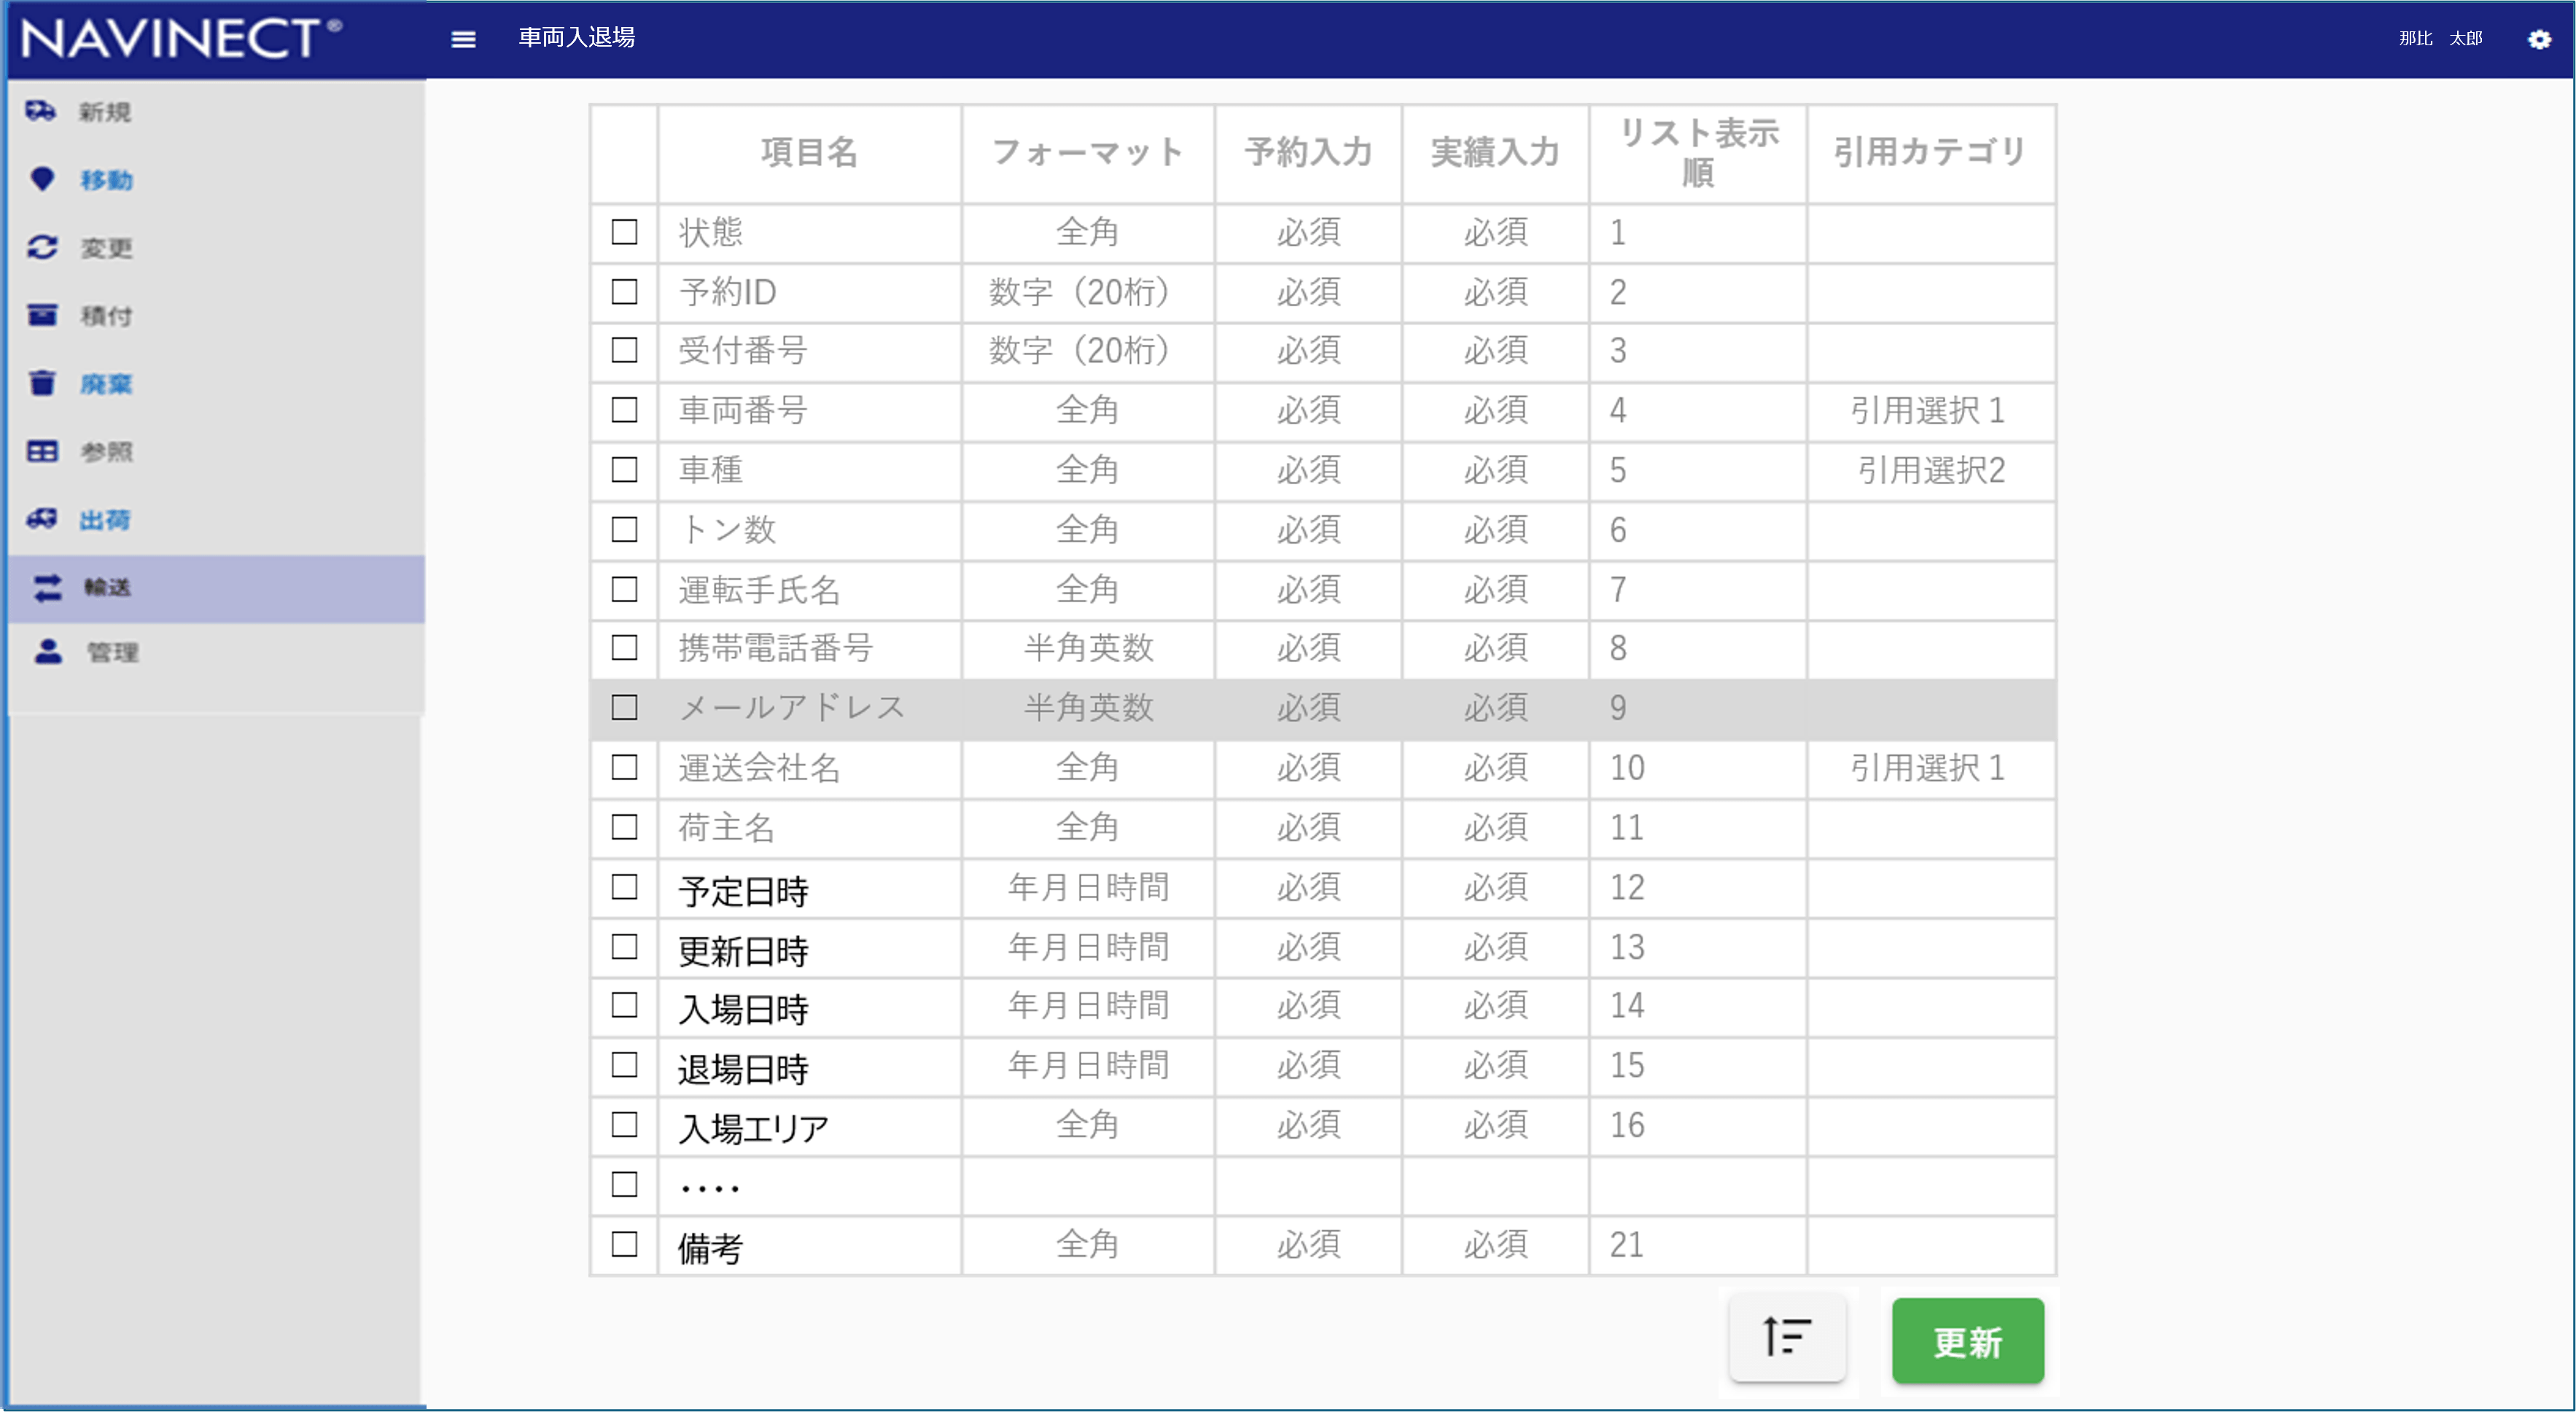
Task: Open the settings gear icon
Action: 2539,39
